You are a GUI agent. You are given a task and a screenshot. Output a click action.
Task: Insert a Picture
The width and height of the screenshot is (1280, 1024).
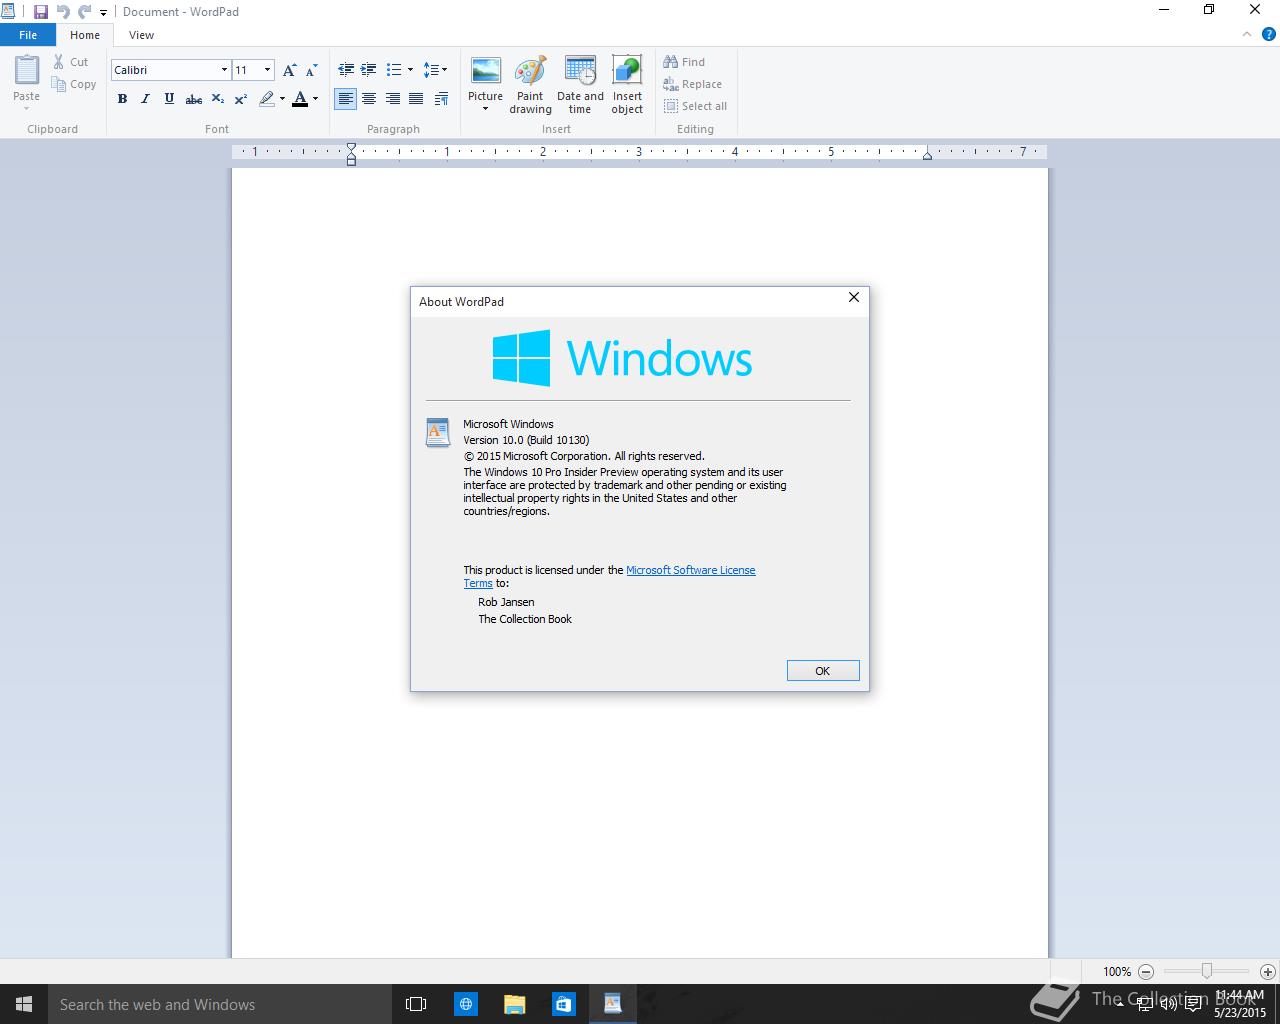click(x=485, y=78)
